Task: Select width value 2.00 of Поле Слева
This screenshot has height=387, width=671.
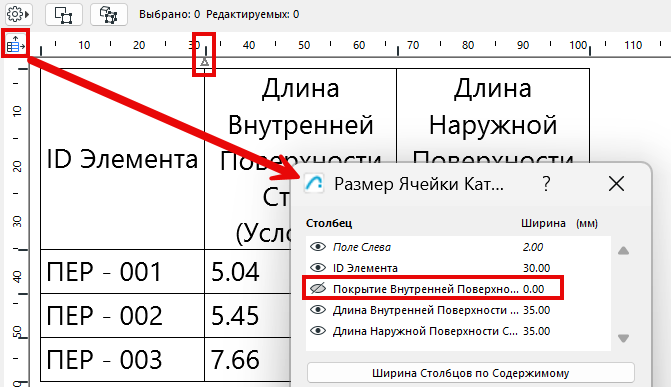Action: 533,247
